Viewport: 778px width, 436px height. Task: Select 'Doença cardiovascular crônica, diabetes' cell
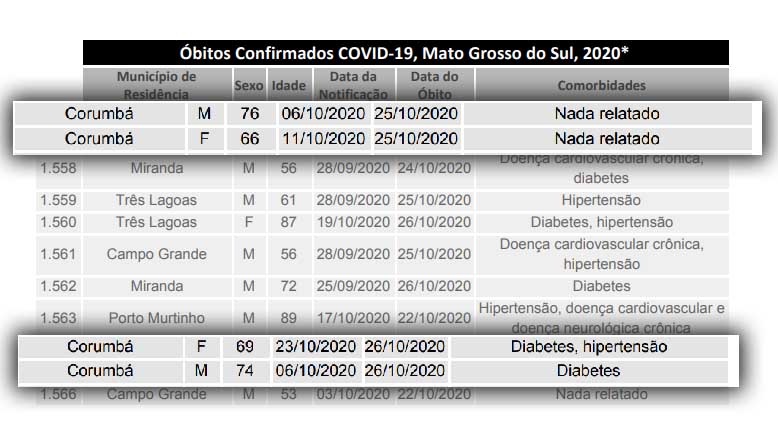point(601,169)
